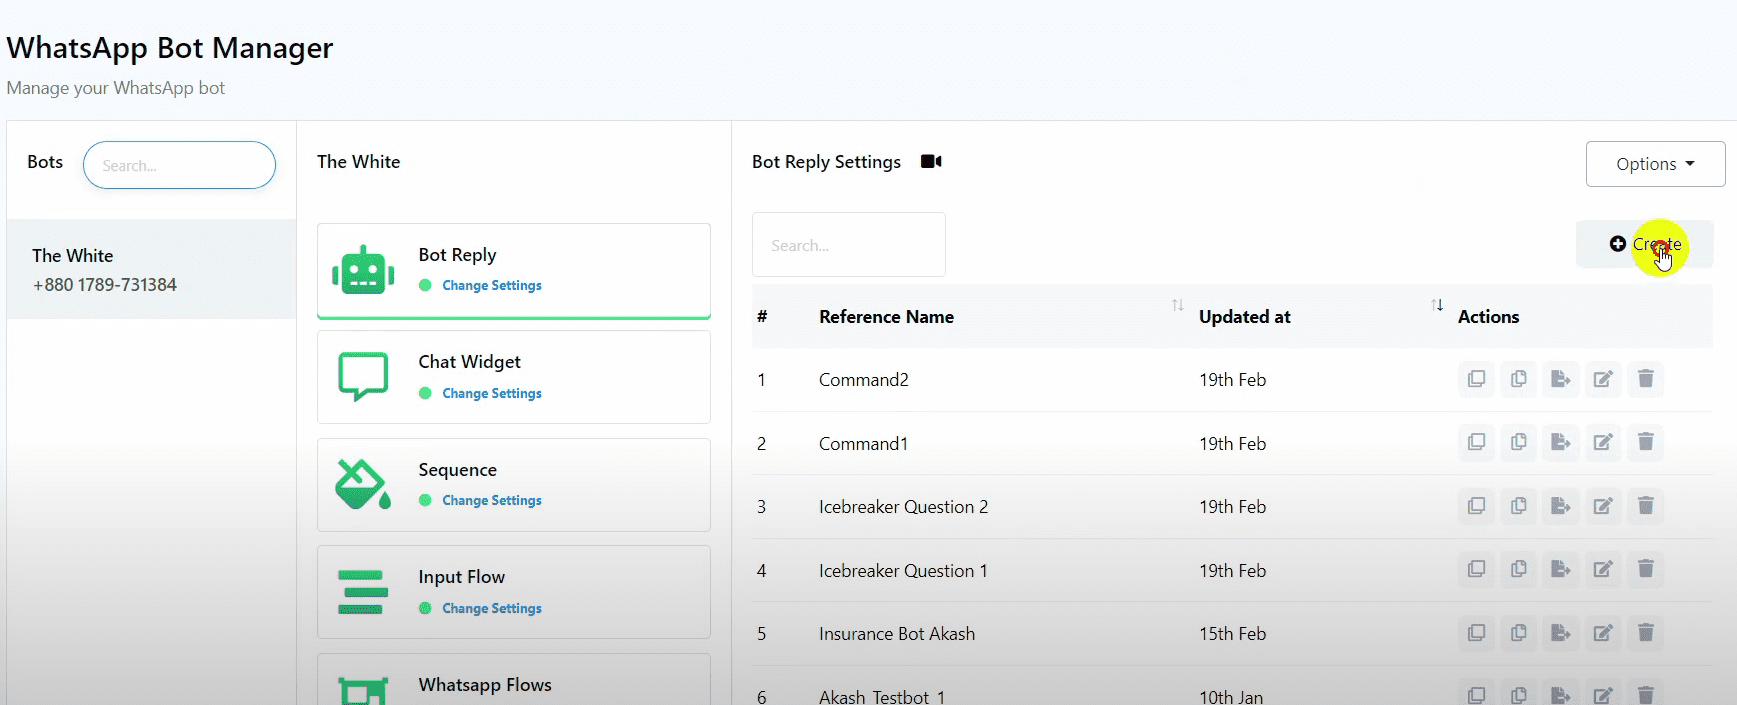Sort the table by Updated at

coord(1436,306)
